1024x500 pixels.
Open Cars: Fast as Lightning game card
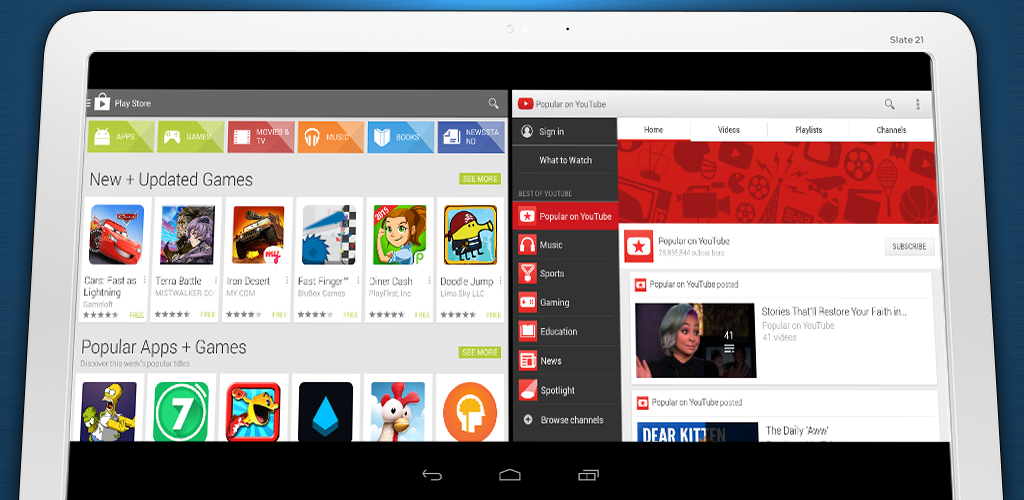pyautogui.click(x=115, y=259)
